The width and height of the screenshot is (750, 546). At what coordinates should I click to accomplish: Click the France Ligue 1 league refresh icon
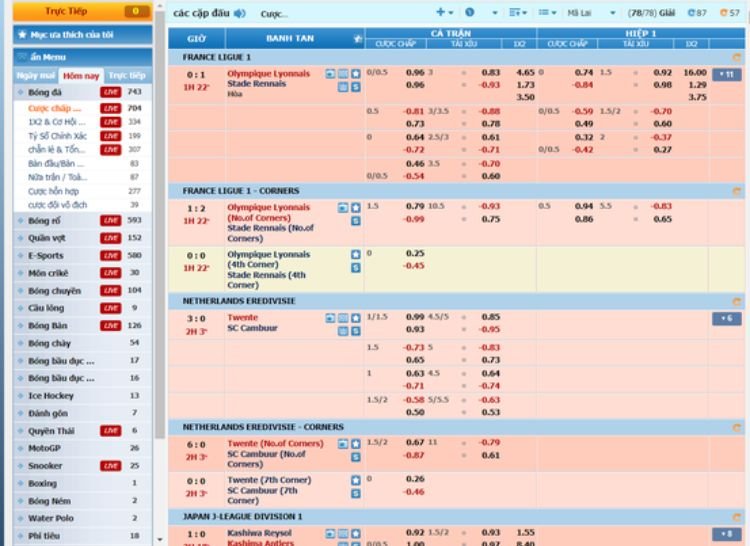coord(737,57)
